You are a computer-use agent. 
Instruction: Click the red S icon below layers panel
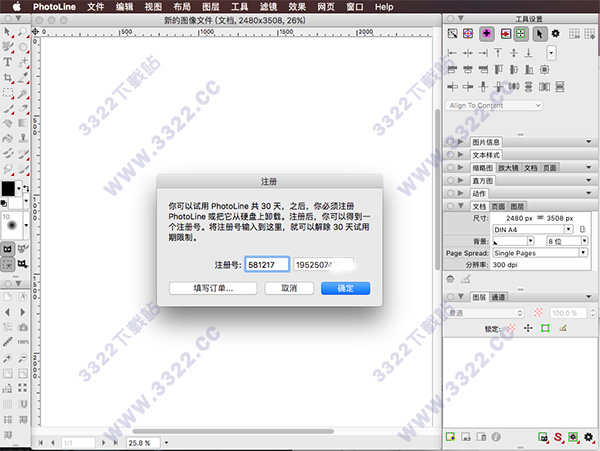click(558, 437)
